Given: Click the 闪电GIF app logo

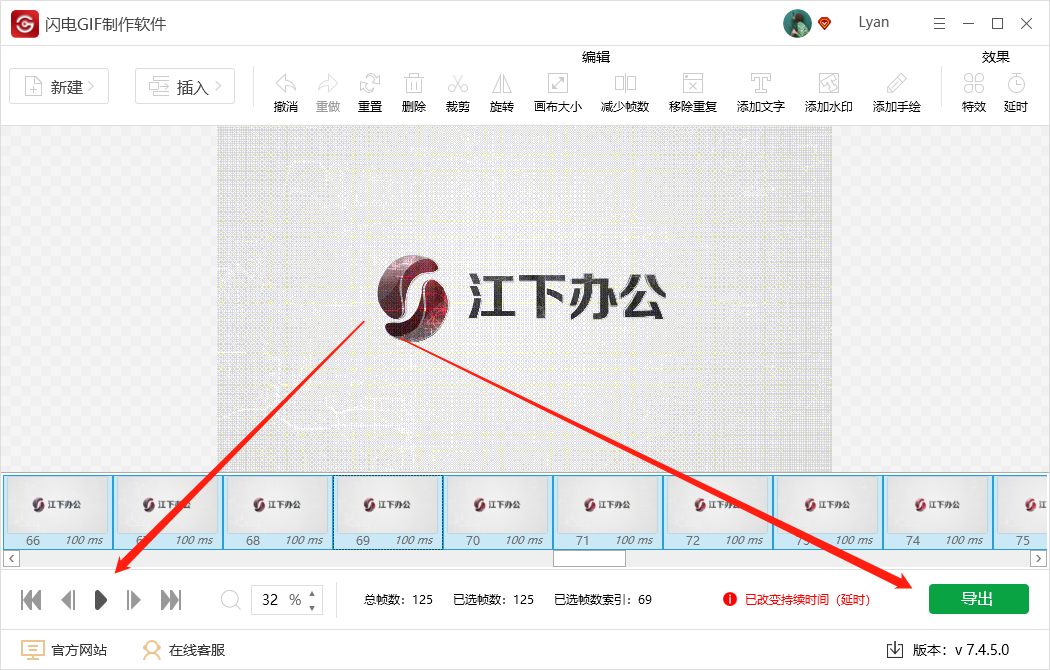Looking at the screenshot, I should pos(25,24).
